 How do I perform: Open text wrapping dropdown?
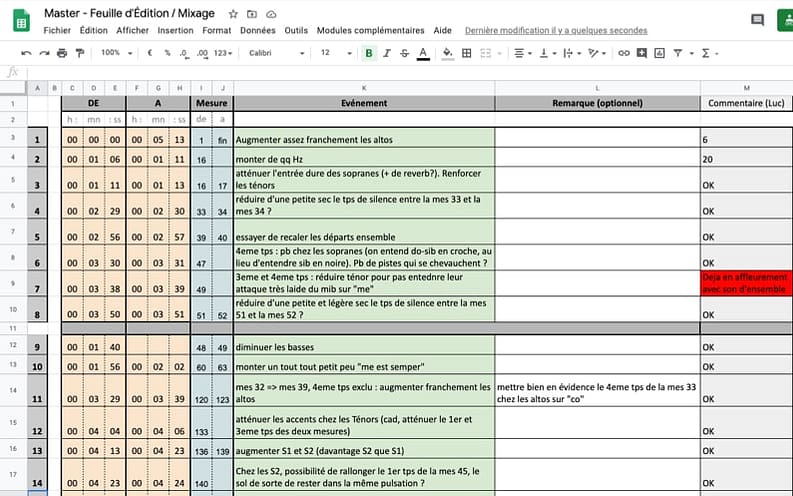(571, 53)
